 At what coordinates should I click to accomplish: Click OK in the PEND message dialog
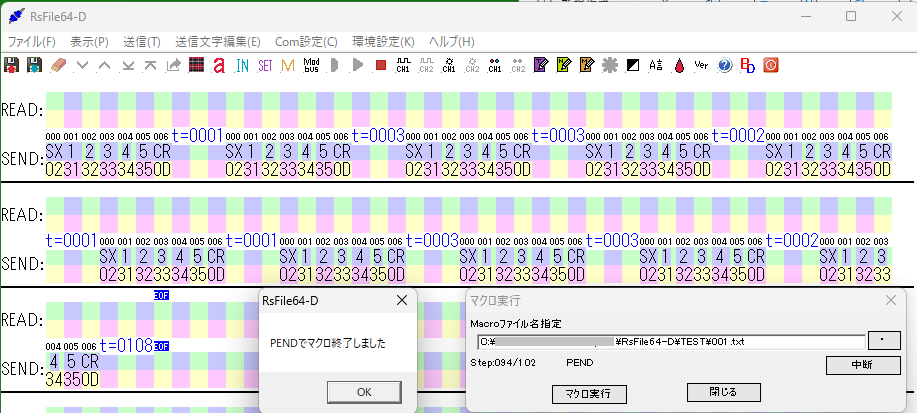coord(363,391)
